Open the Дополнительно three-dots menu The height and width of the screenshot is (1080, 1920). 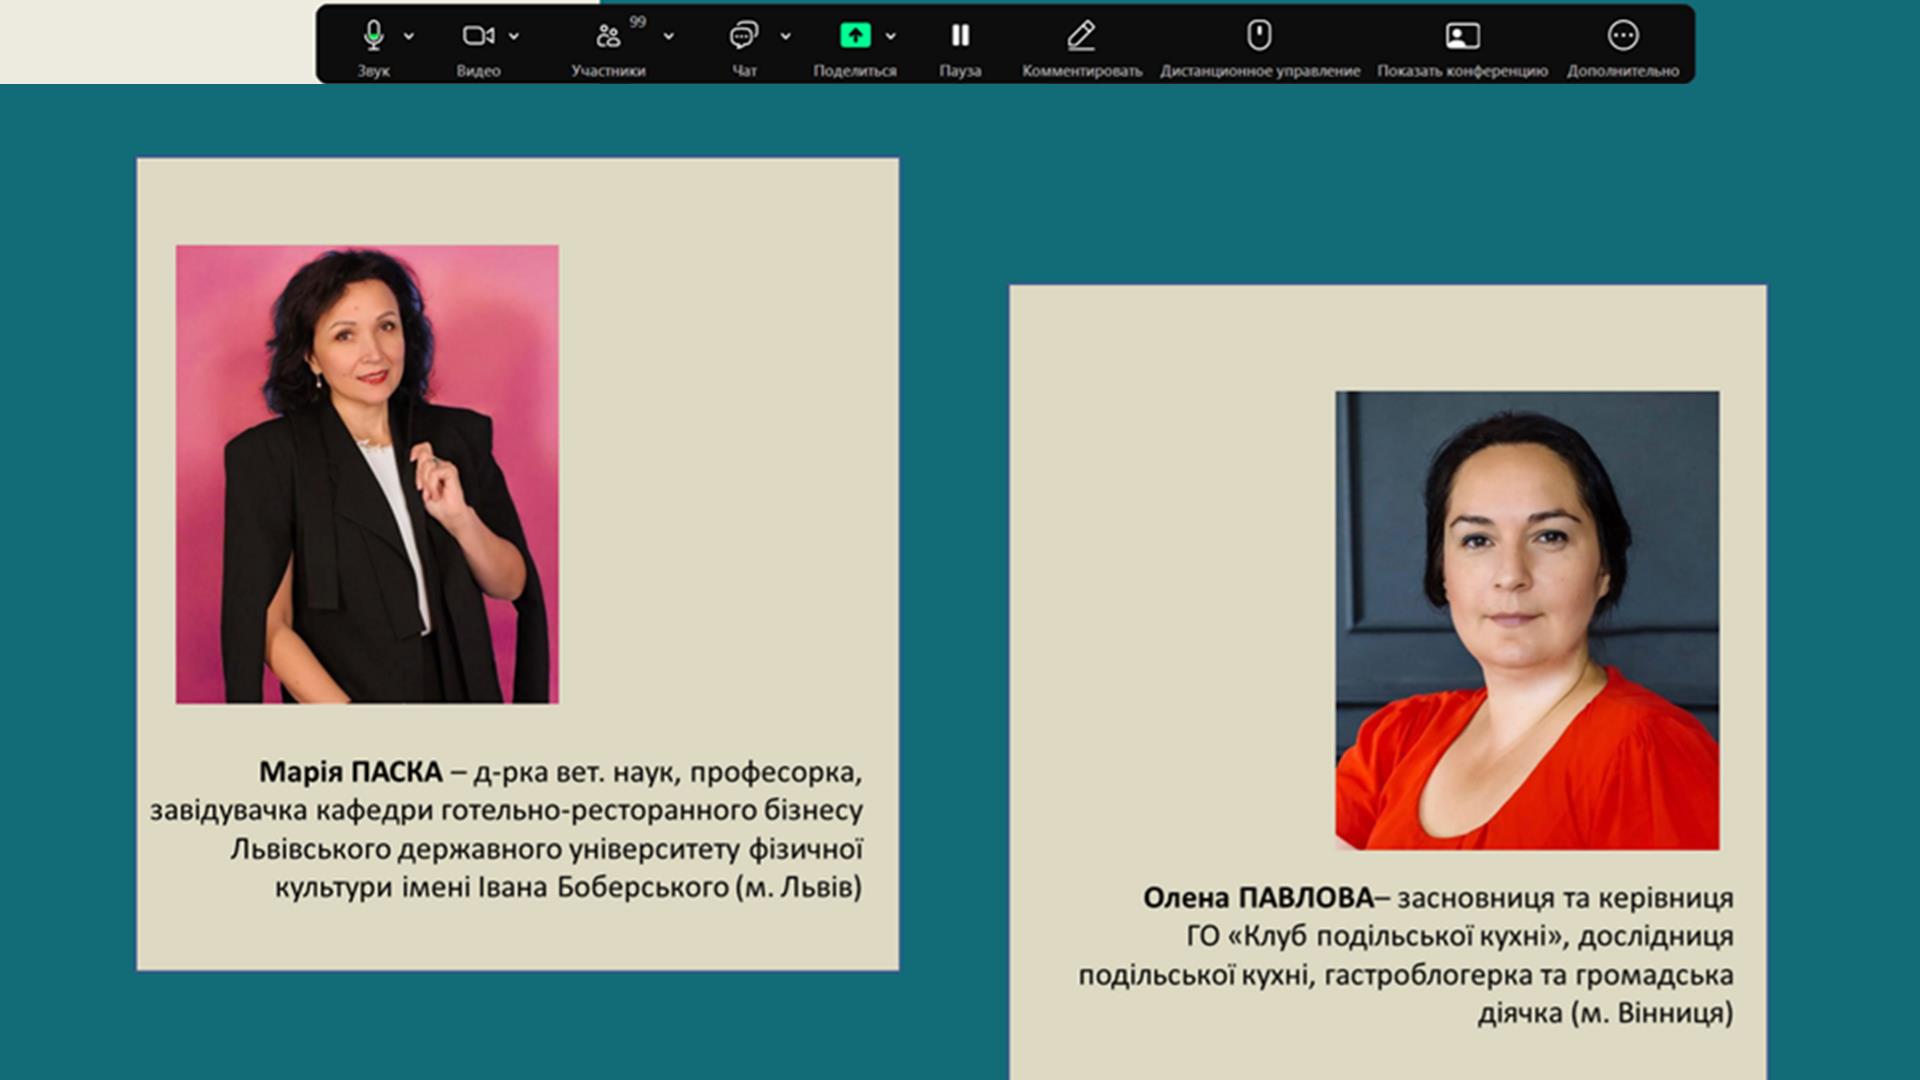1622,36
